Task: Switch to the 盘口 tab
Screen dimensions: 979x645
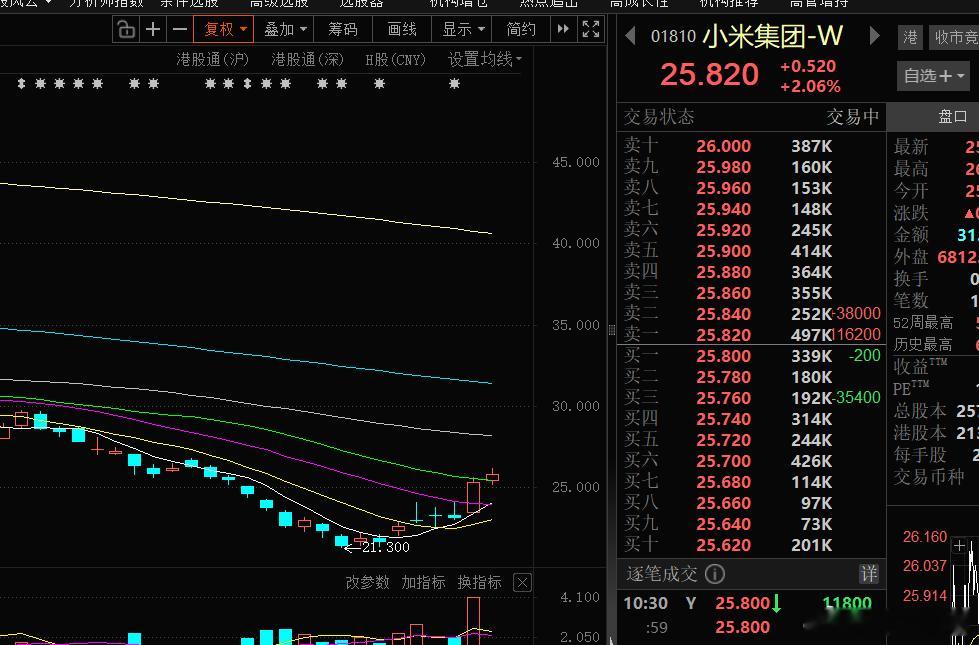Action: pos(952,117)
